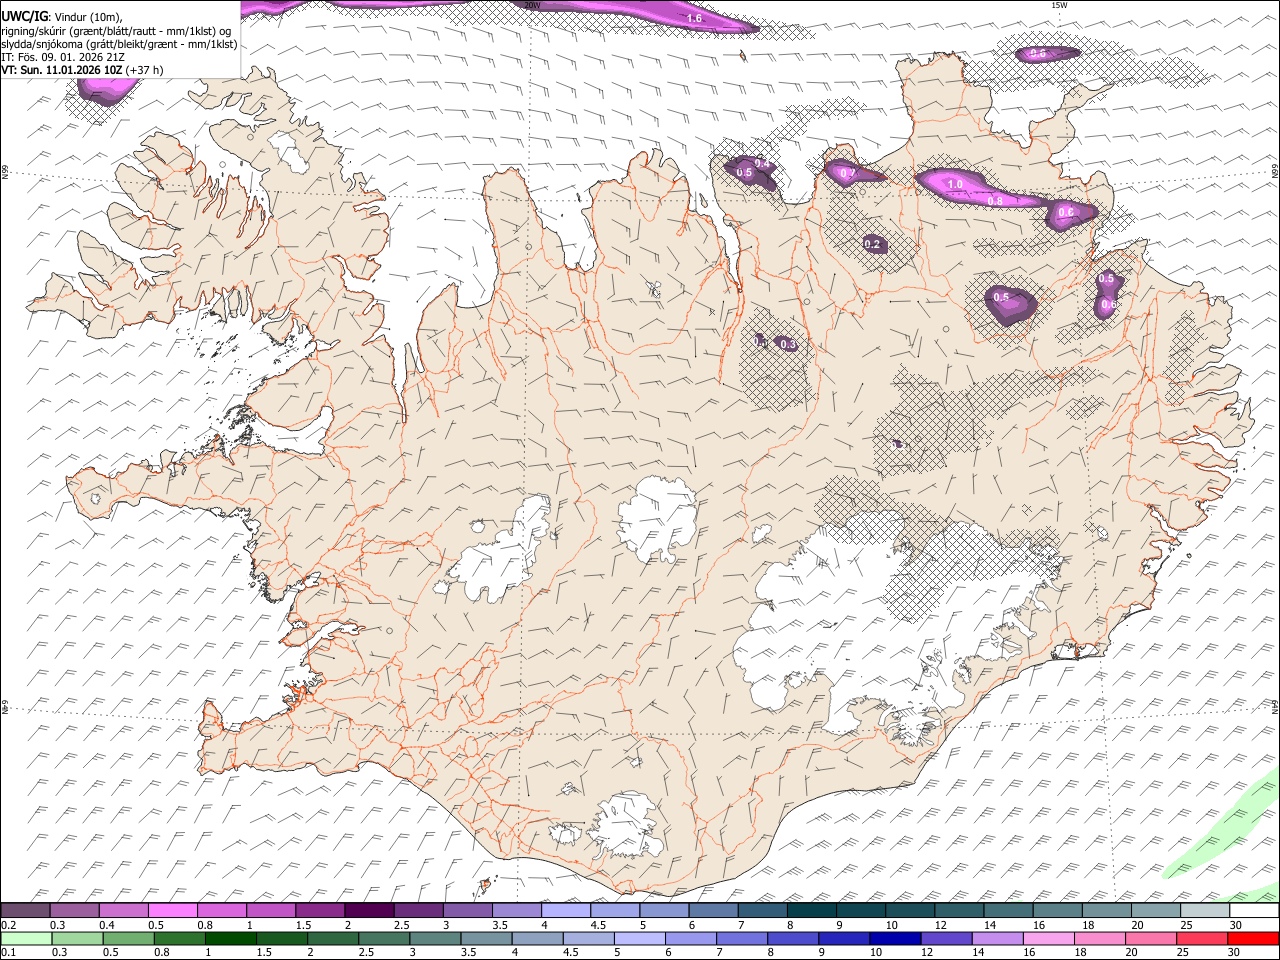Select the dark teal 8–9 snow legend swatch

[812, 910]
